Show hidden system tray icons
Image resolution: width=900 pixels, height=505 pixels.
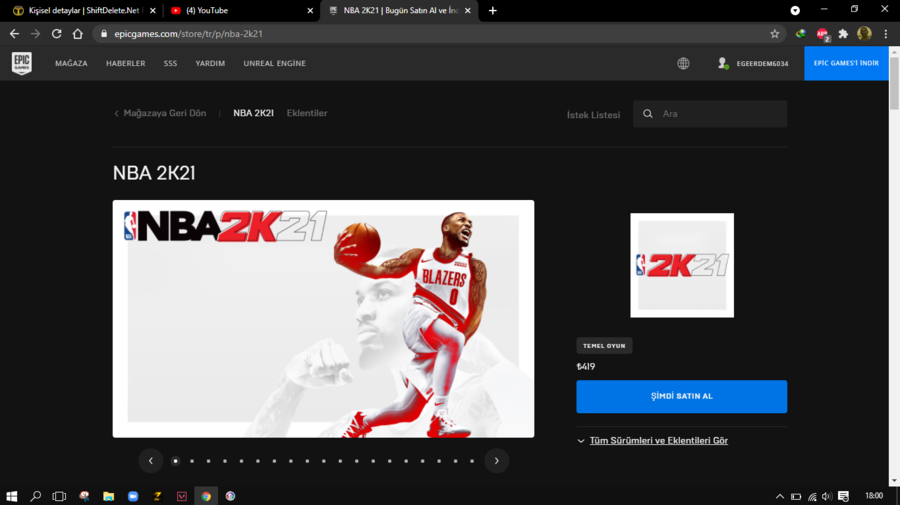[779, 496]
